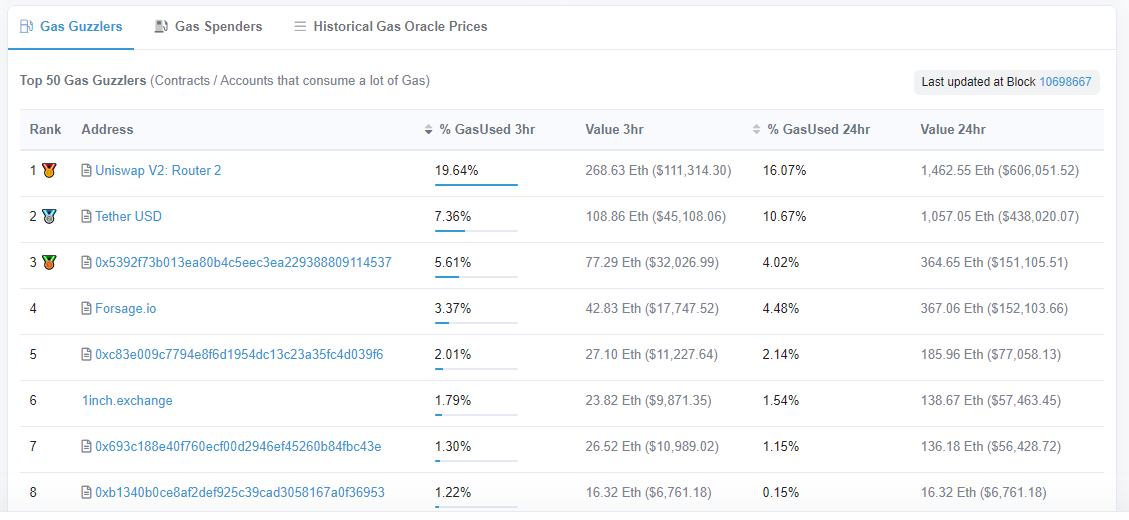This screenshot has height=520, width=1129.
Task: Open address 0xb1340b0ce8af2def925c39cad3058167a0f36953
Action: pos(240,493)
